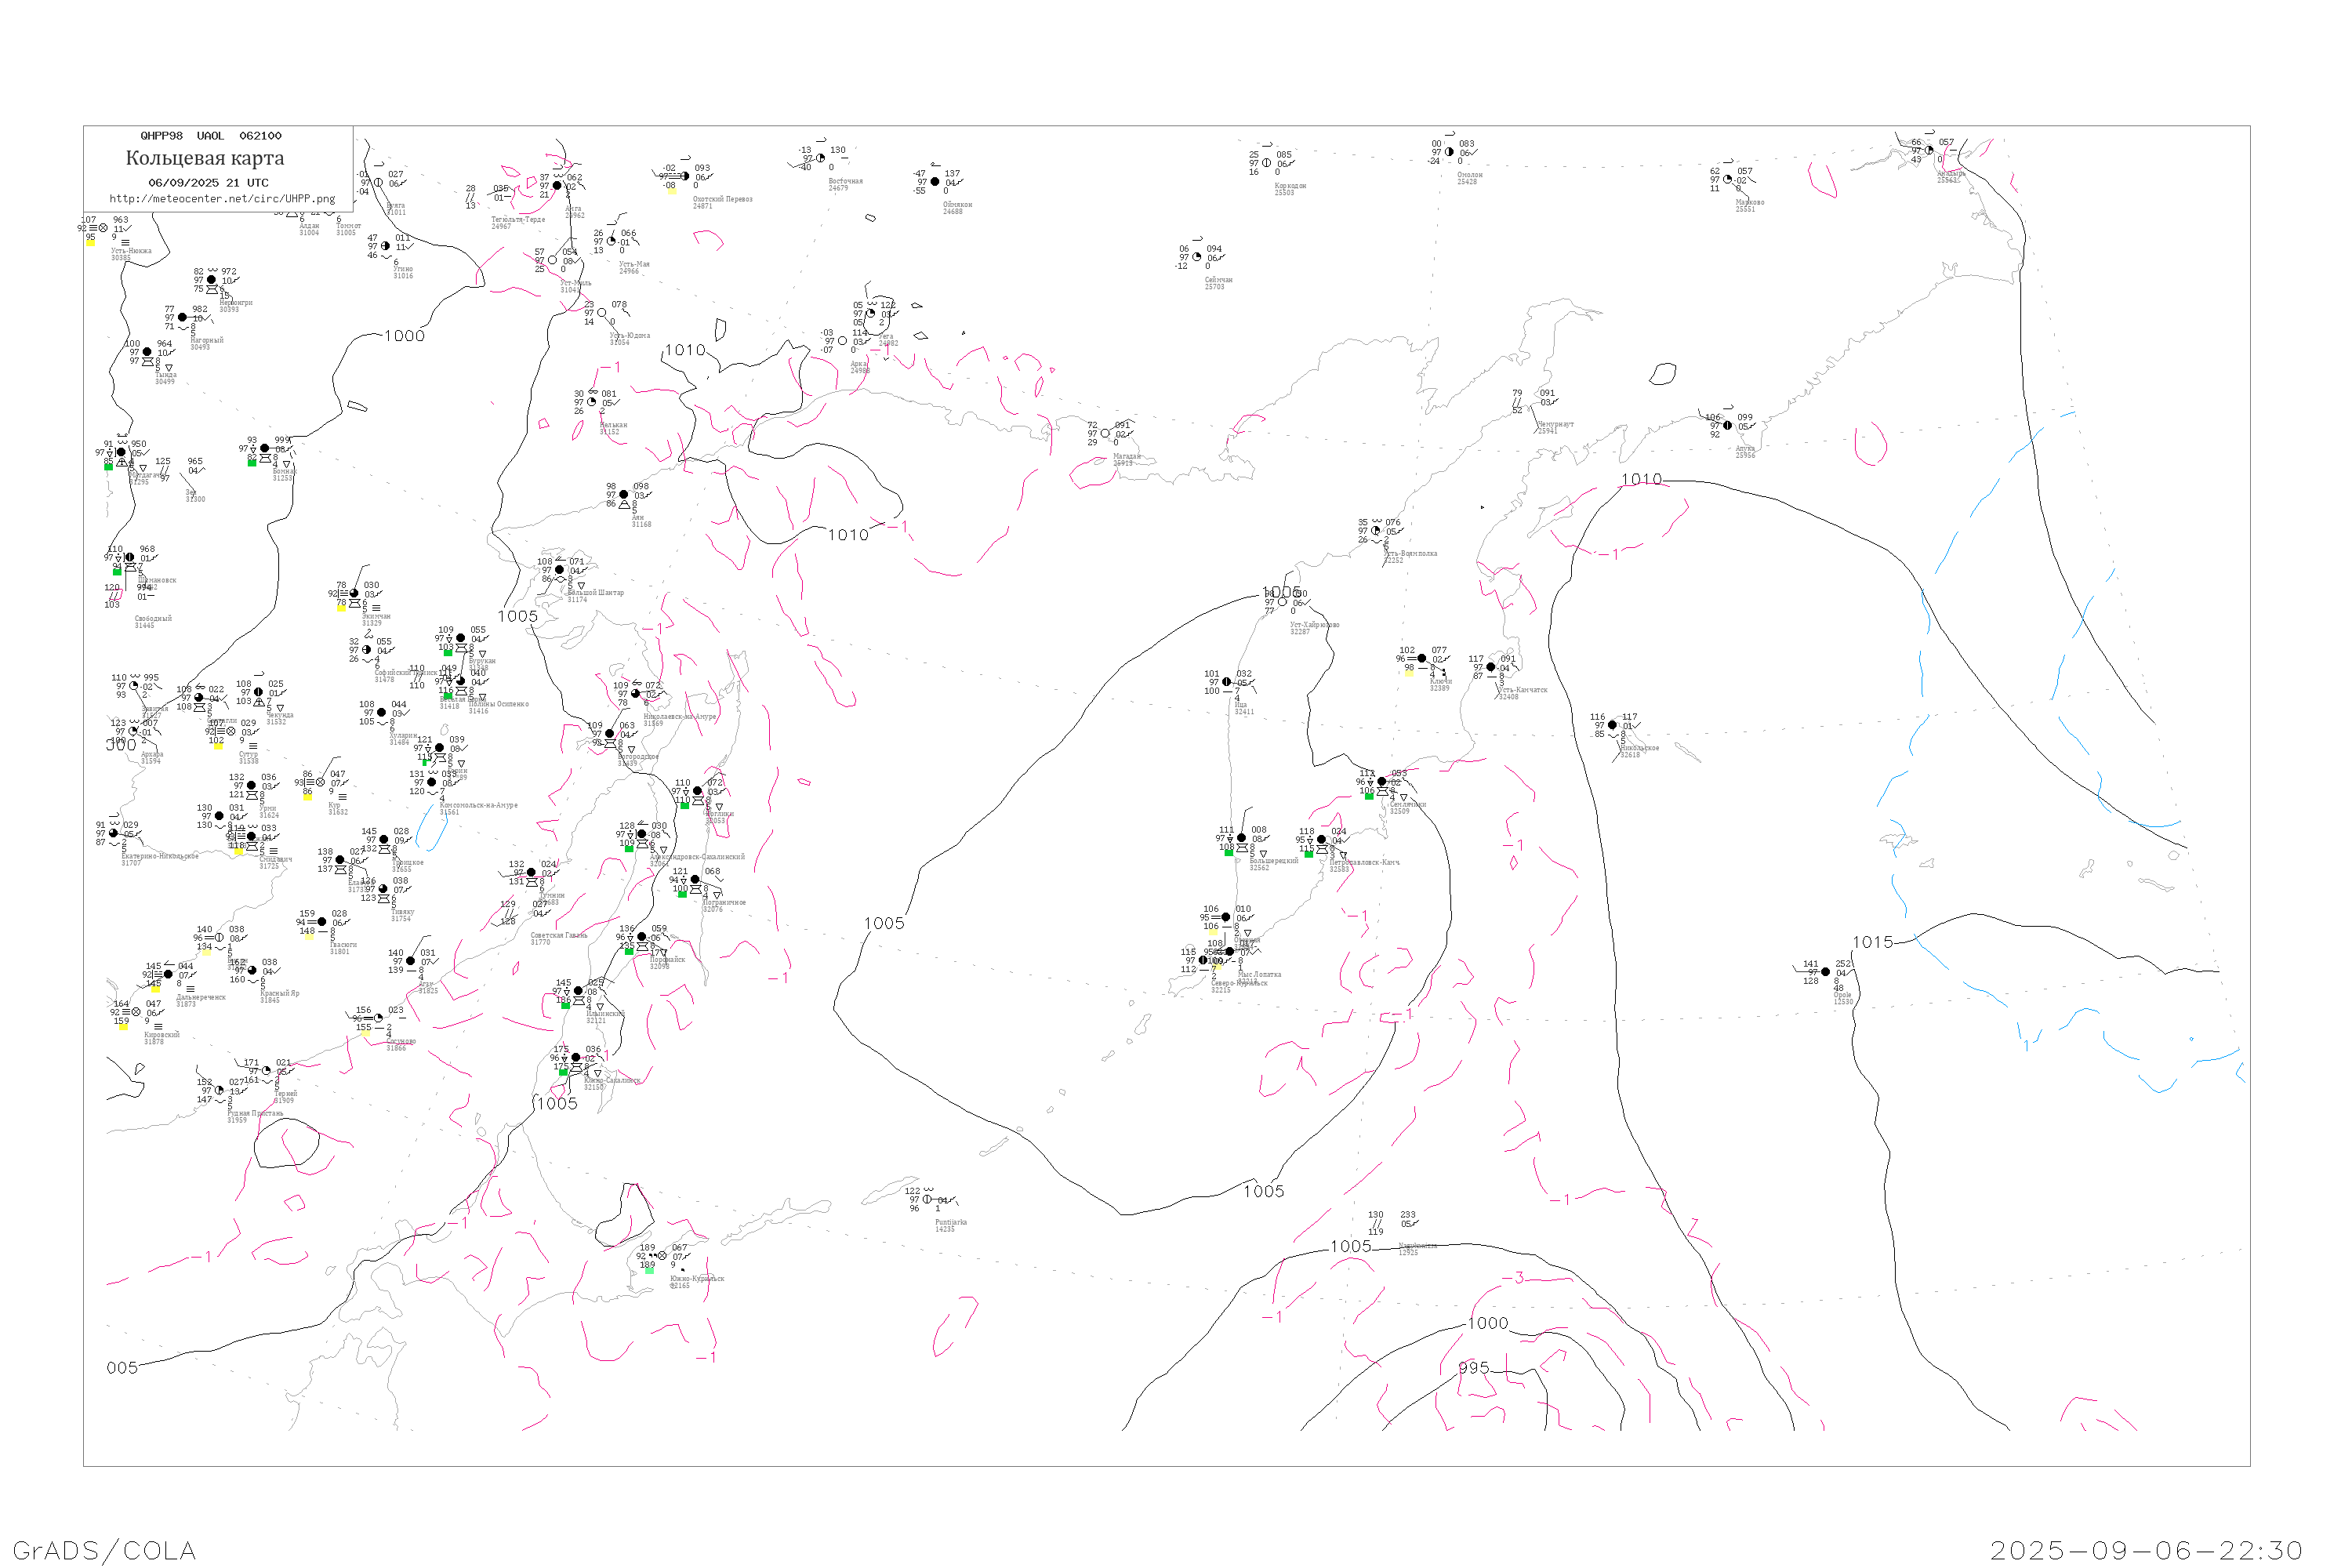Viewport: 2352px width, 1568px height.
Task: Click the half-filled station circle at Угино 31016
Action: pos(385,246)
